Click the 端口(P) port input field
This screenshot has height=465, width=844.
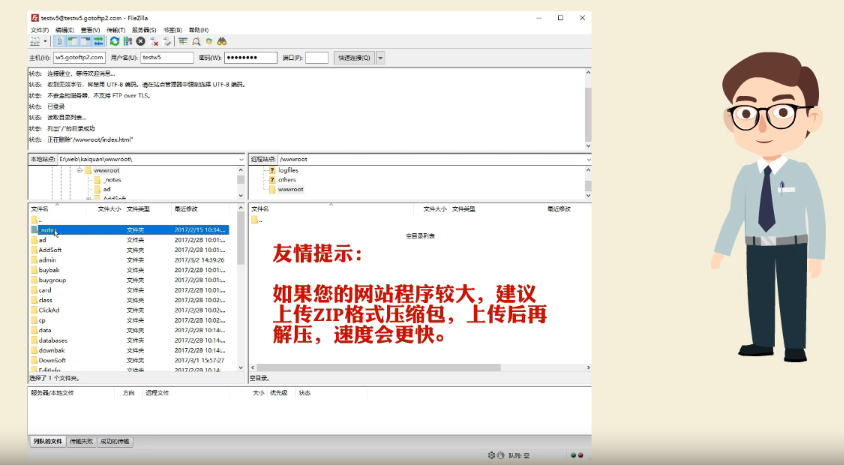click(316, 58)
